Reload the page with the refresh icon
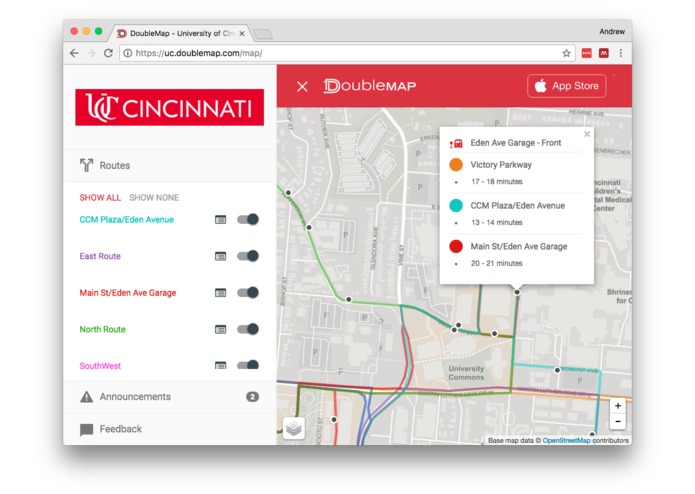Viewport: 695px width, 494px height. (108, 53)
